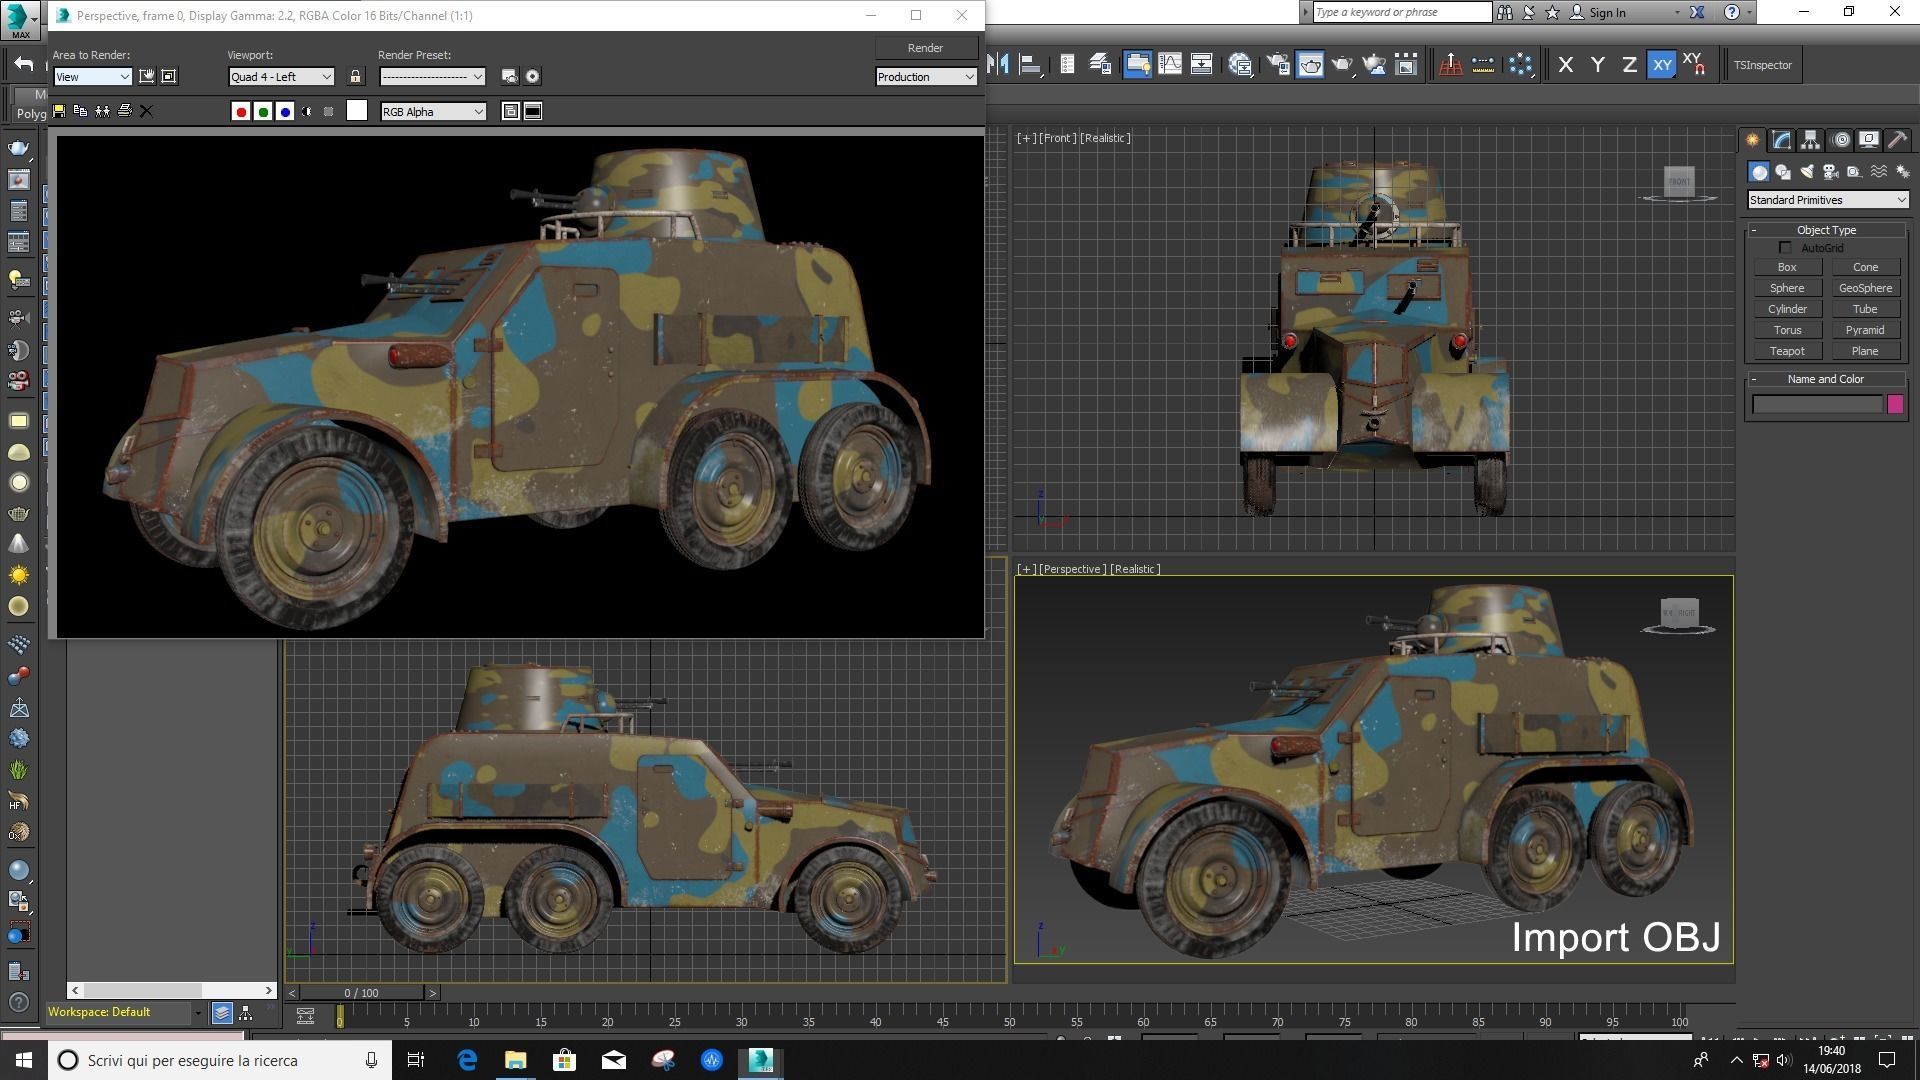Viewport: 1920px width, 1080px height.
Task: Select the Shapes category icon
Action: coord(1782,172)
